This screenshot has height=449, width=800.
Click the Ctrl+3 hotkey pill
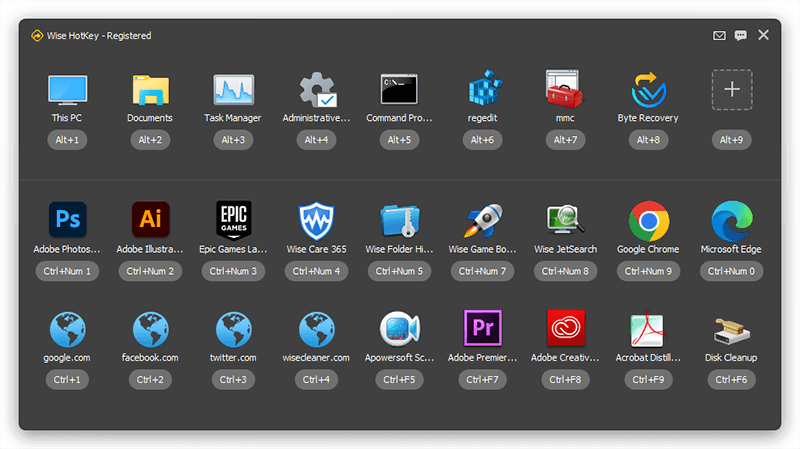[233, 380]
